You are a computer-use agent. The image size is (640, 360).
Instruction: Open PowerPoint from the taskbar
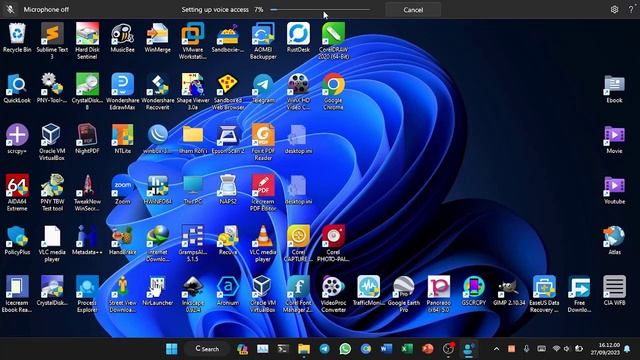(x=428, y=349)
